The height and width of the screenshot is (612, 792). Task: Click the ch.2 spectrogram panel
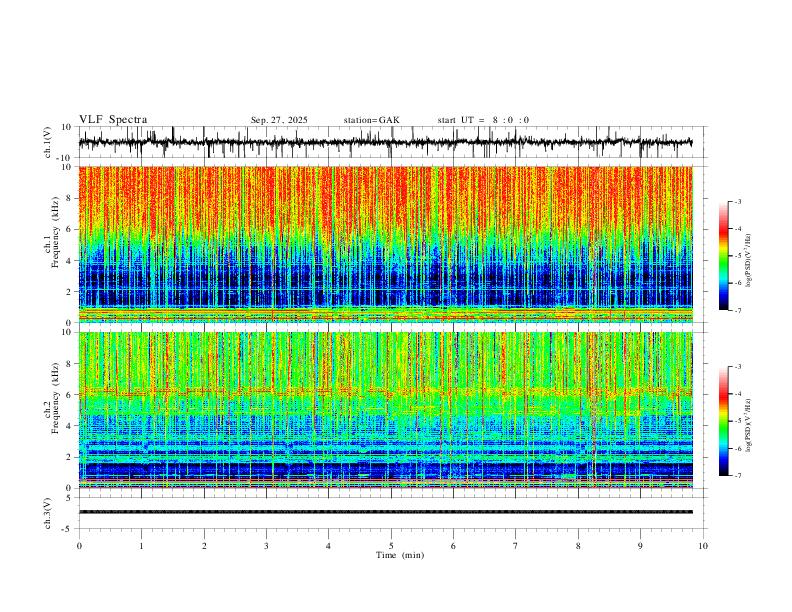point(385,410)
